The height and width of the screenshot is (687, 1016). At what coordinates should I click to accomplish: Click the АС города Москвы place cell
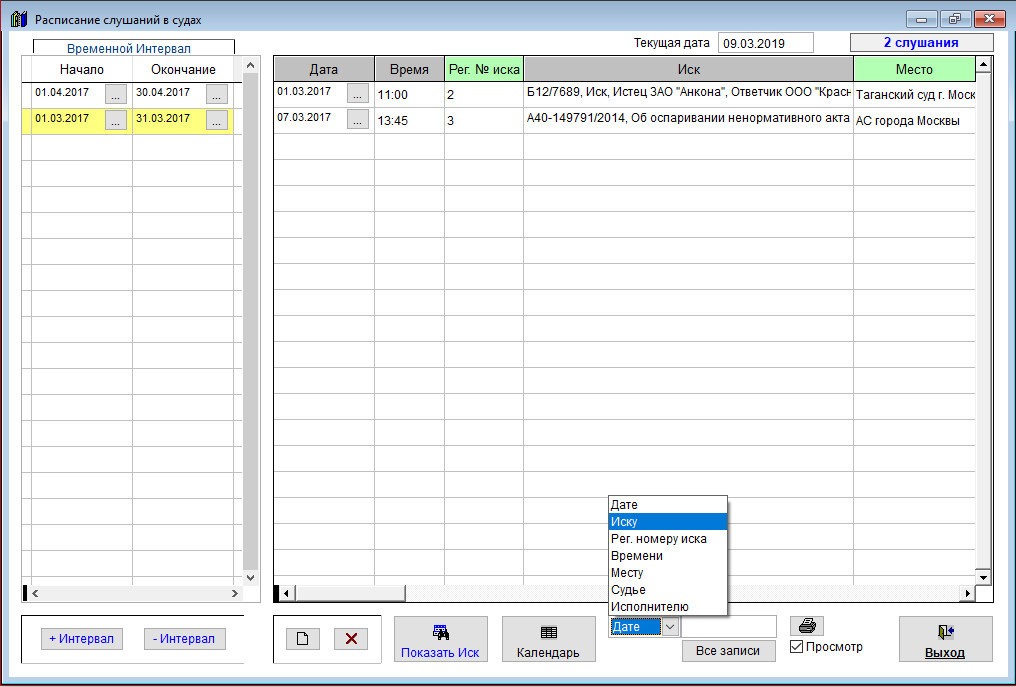click(914, 121)
